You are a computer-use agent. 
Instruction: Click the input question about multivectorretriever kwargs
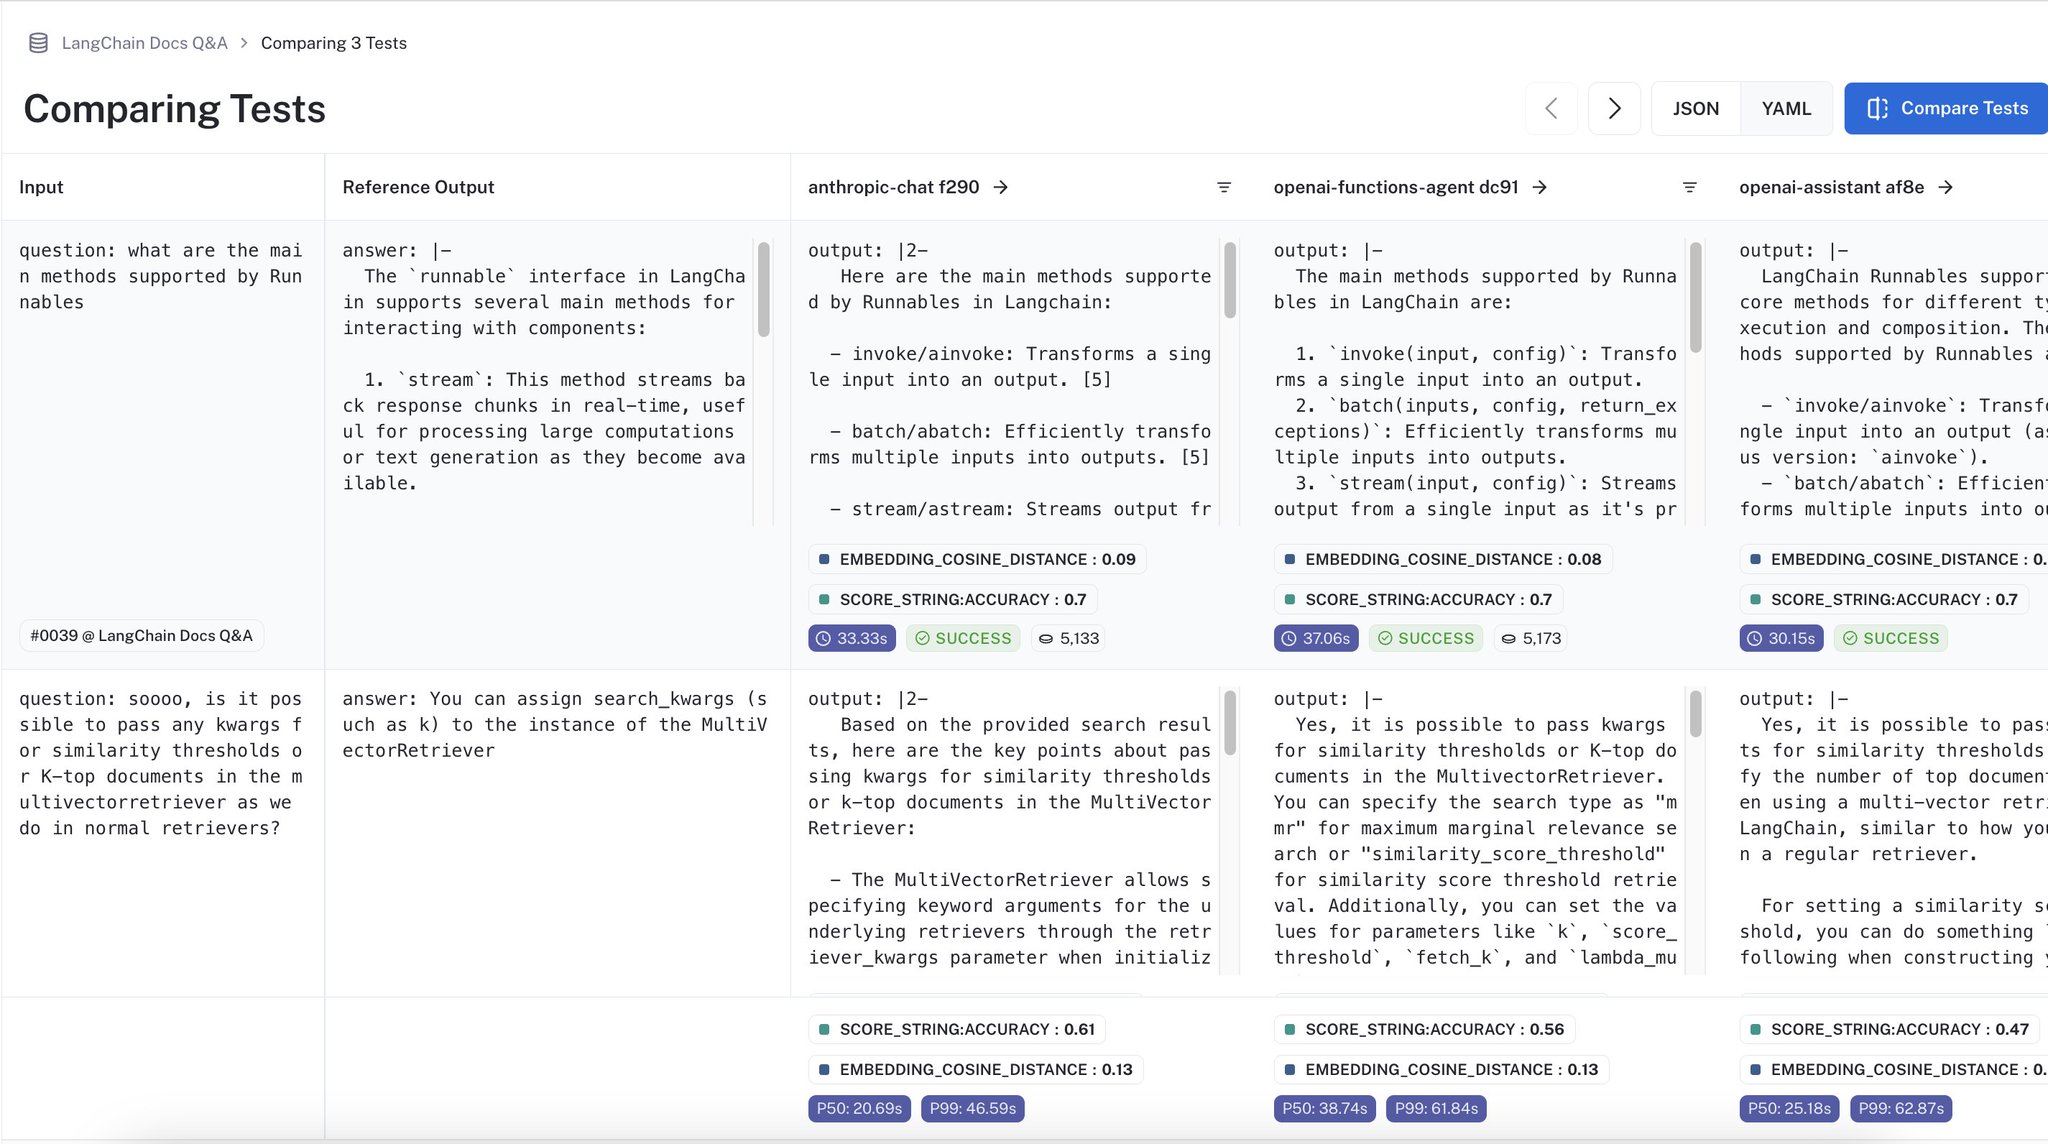(161, 763)
